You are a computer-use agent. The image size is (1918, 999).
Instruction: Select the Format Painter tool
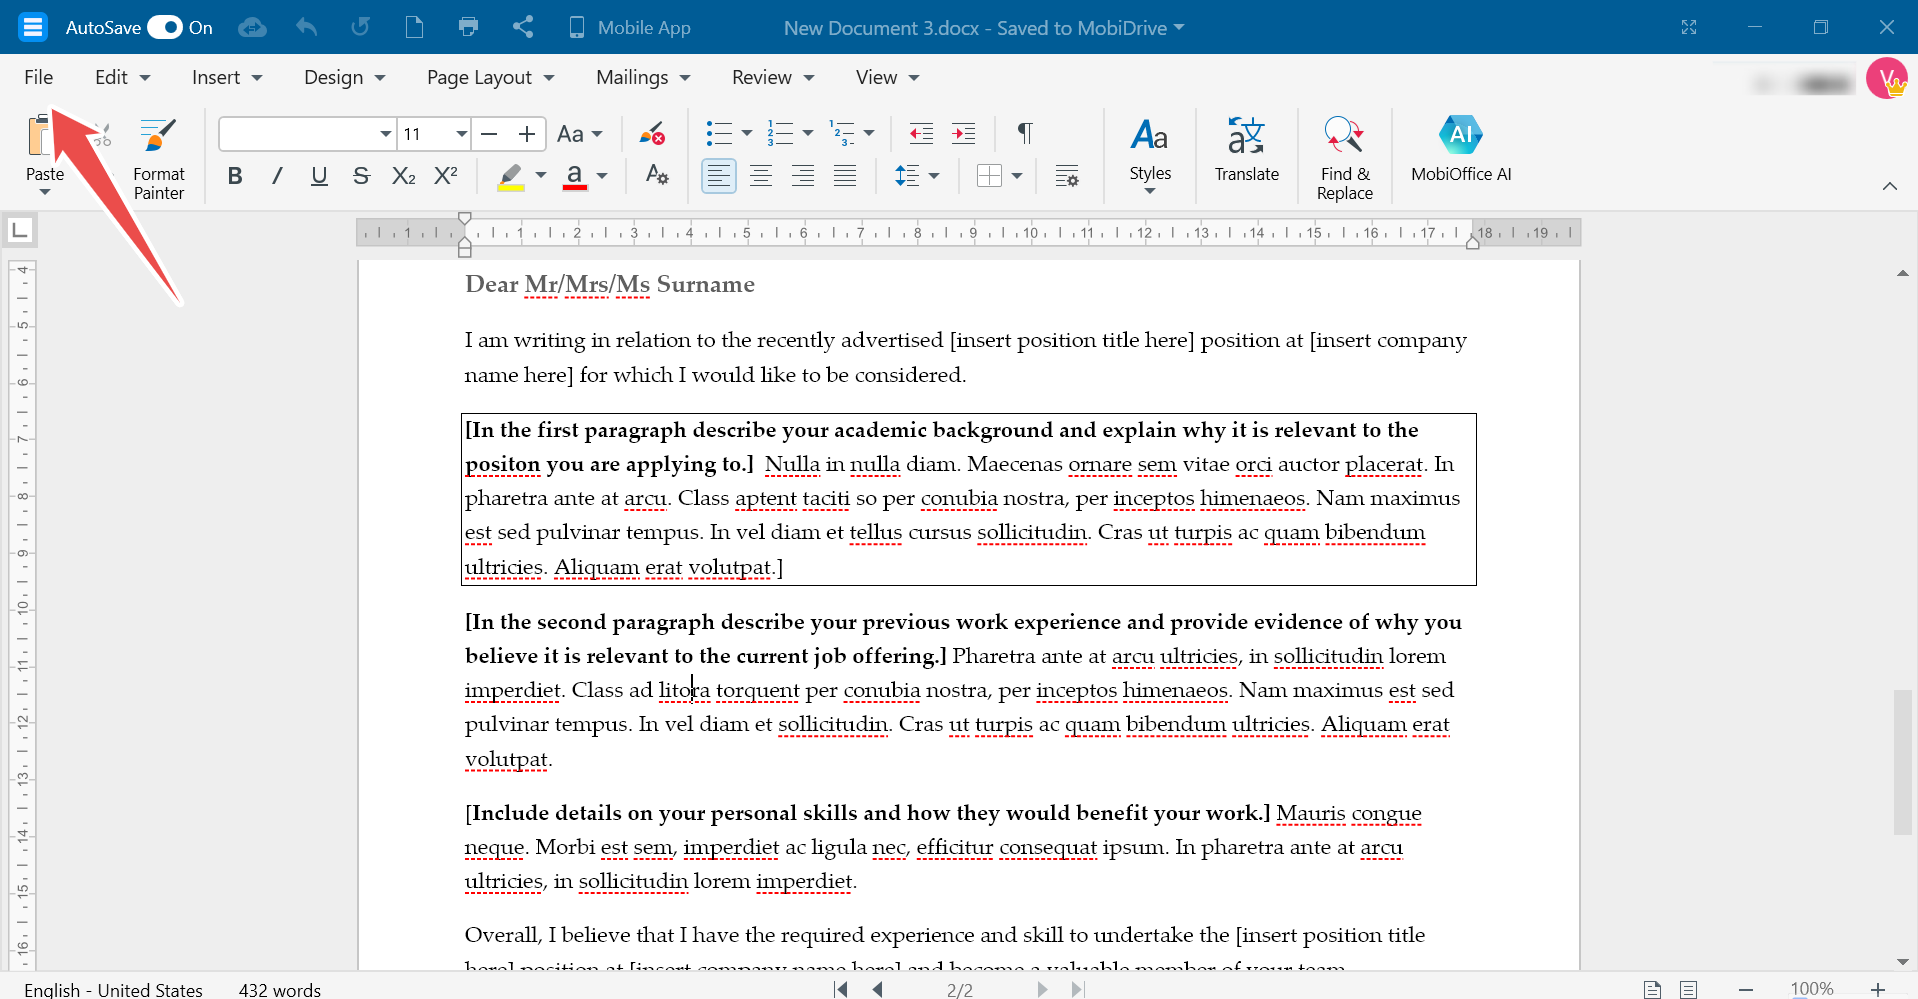[x=159, y=158]
